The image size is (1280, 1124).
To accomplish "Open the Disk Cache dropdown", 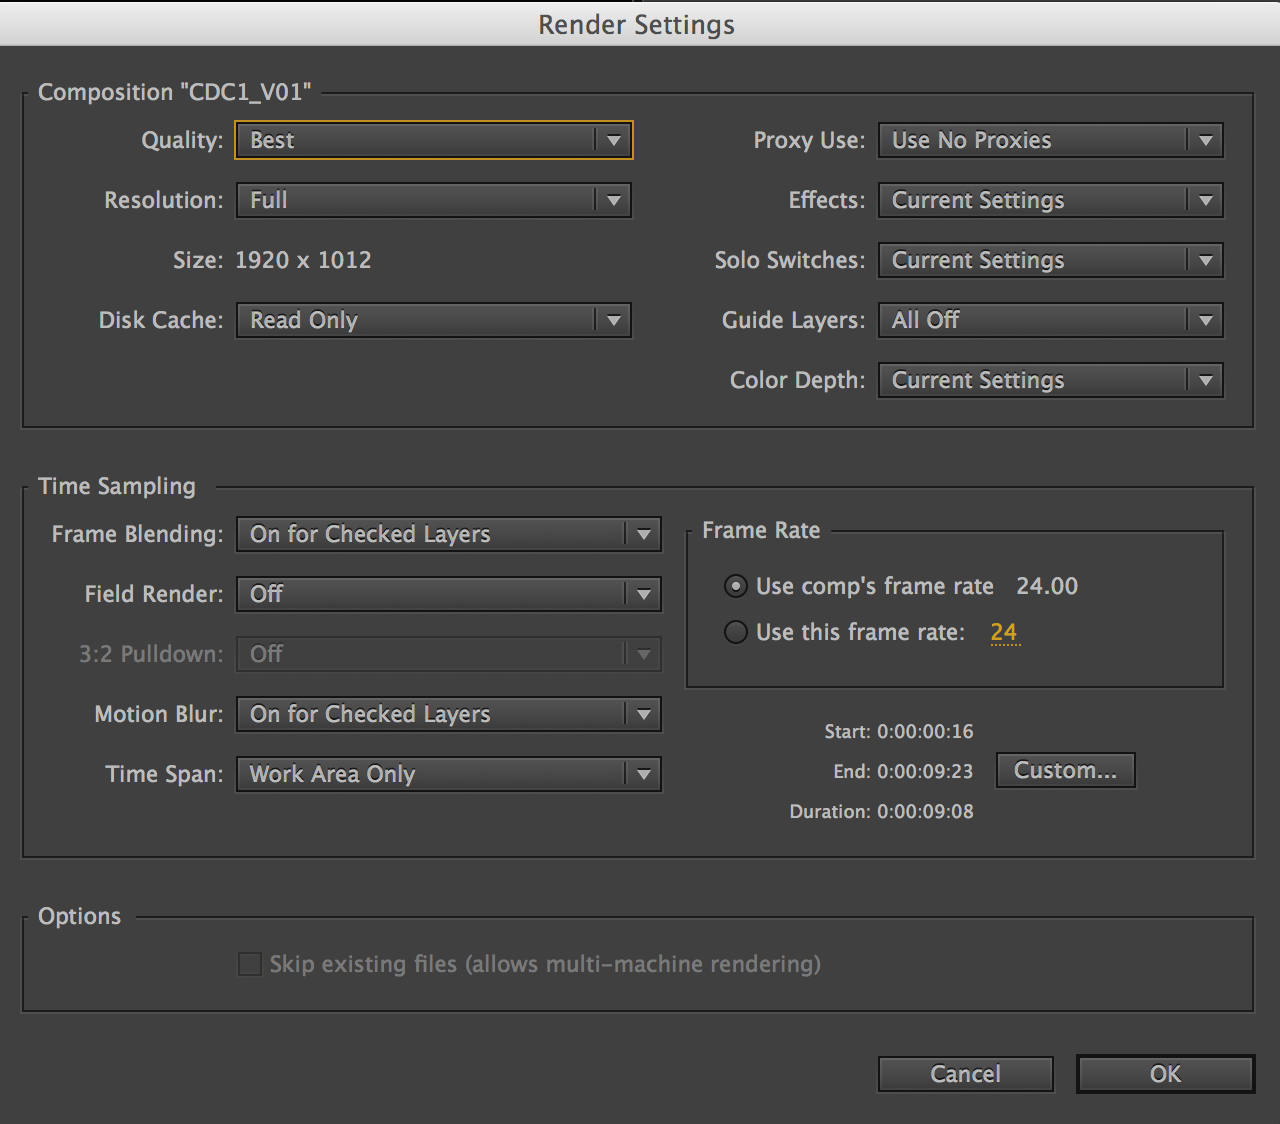I will (x=433, y=320).
